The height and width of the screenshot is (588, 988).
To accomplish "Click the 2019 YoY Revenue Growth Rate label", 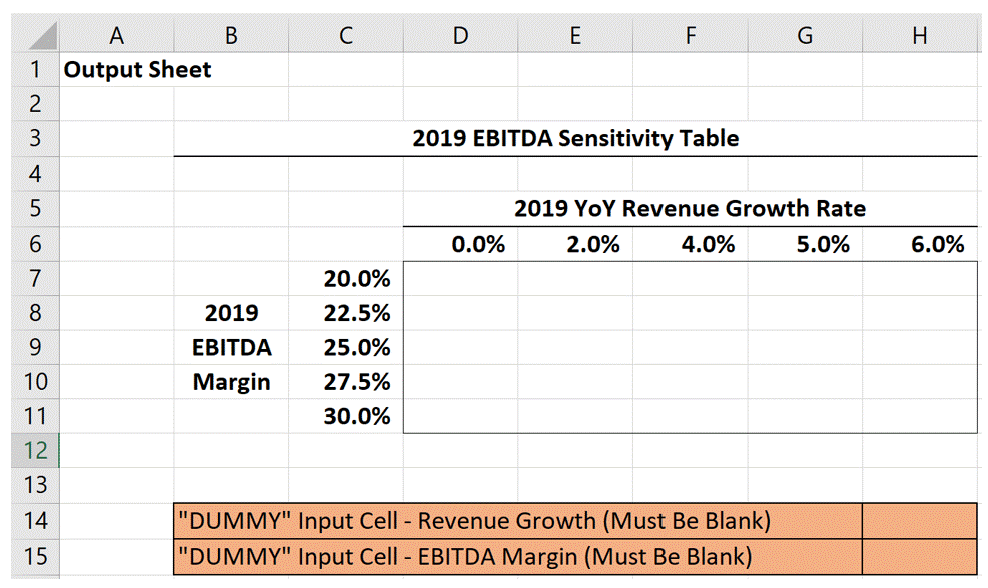I will tap(690, 208).
